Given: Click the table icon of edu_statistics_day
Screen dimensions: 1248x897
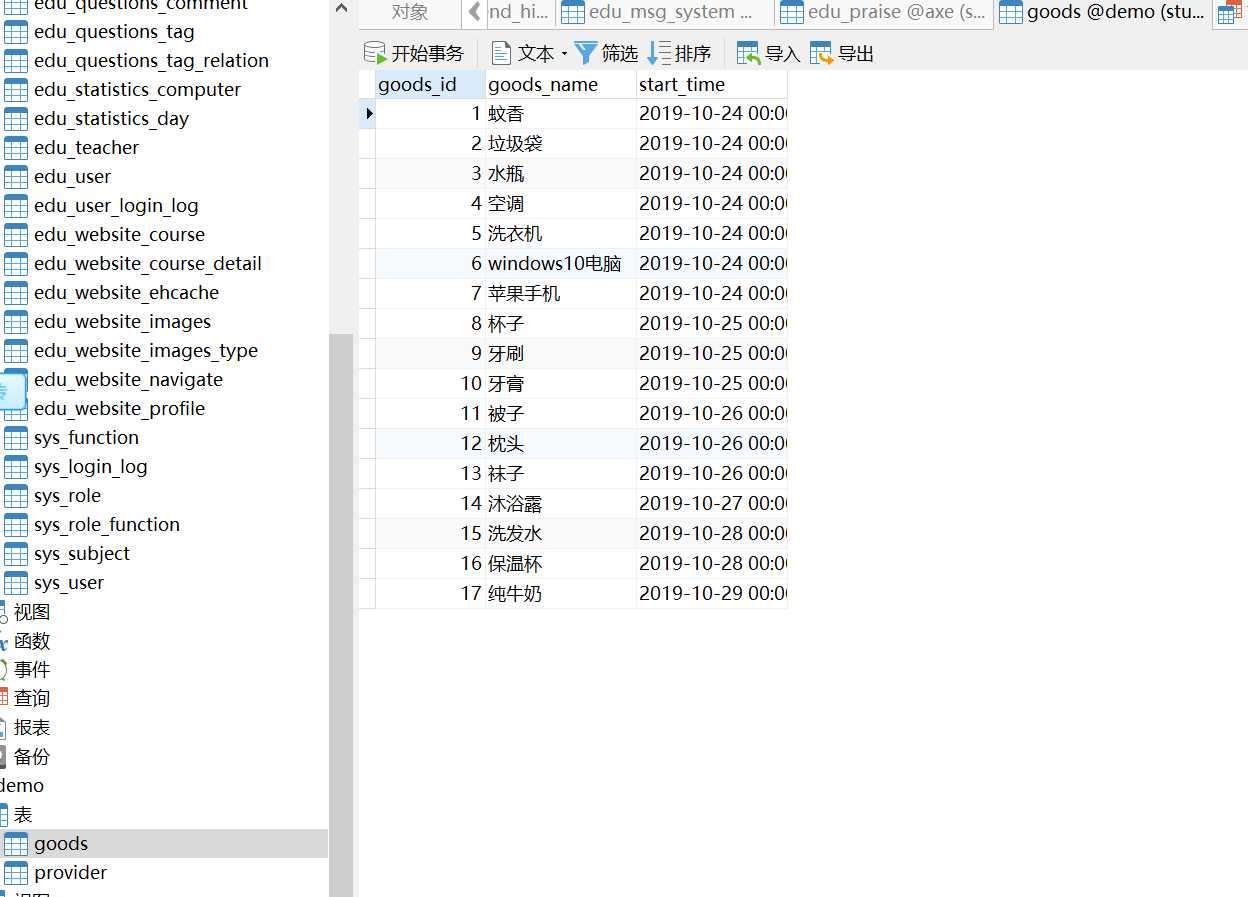Looking at the screenshot, I should click(16, 119).
